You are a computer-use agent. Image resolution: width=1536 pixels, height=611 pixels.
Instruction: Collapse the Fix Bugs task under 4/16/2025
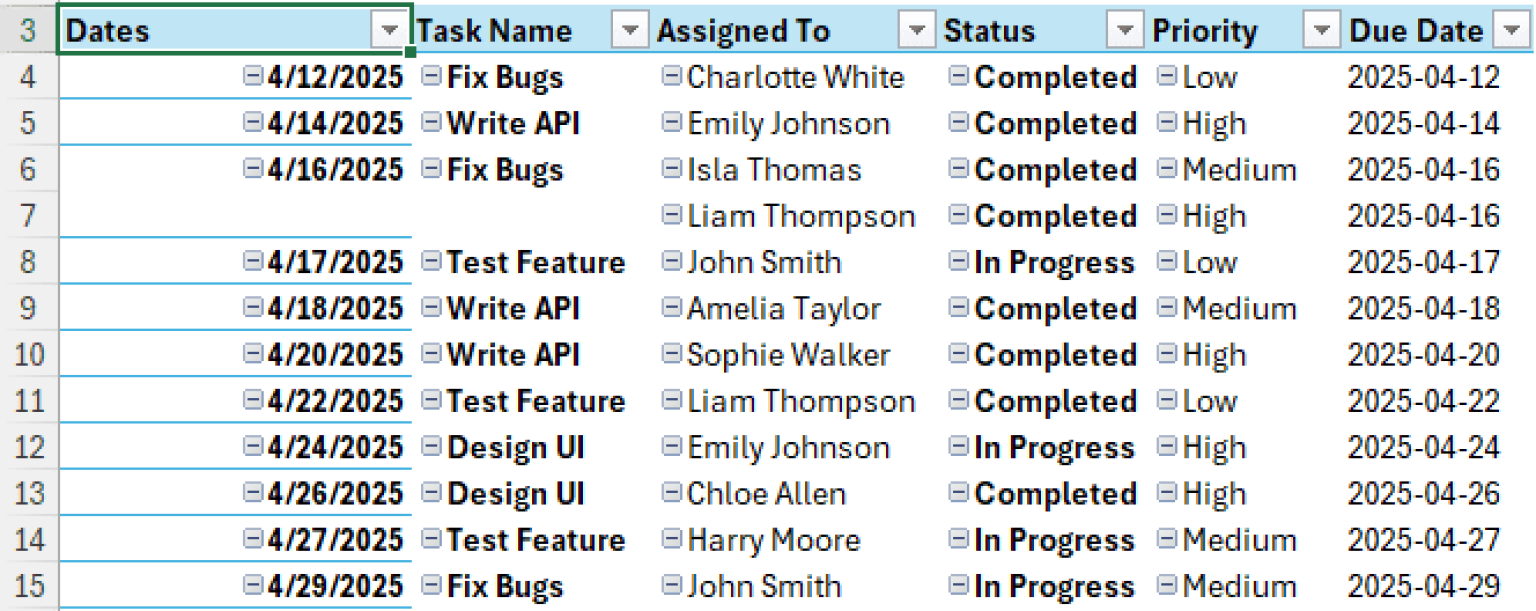click(430, 170)
